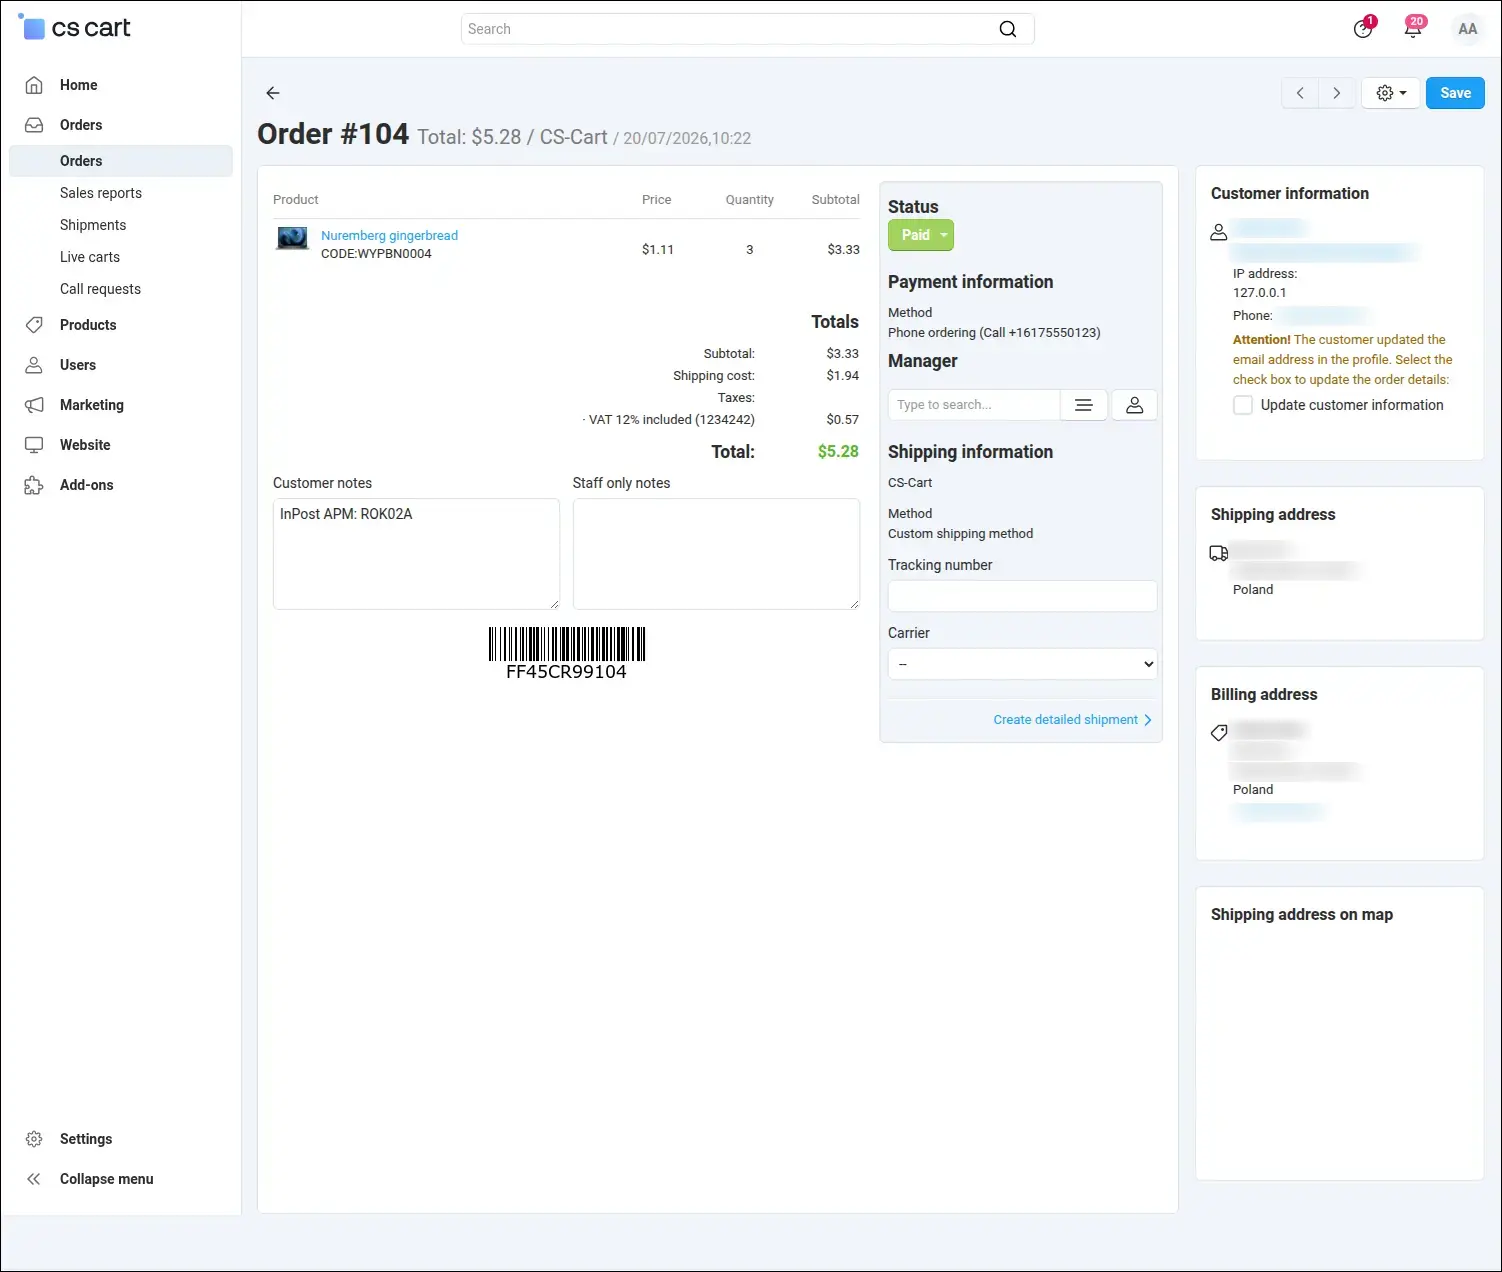Focus the Staff only notes textarea
1502x1272 pixels.
pyautogui.click(x=716, y=554)
